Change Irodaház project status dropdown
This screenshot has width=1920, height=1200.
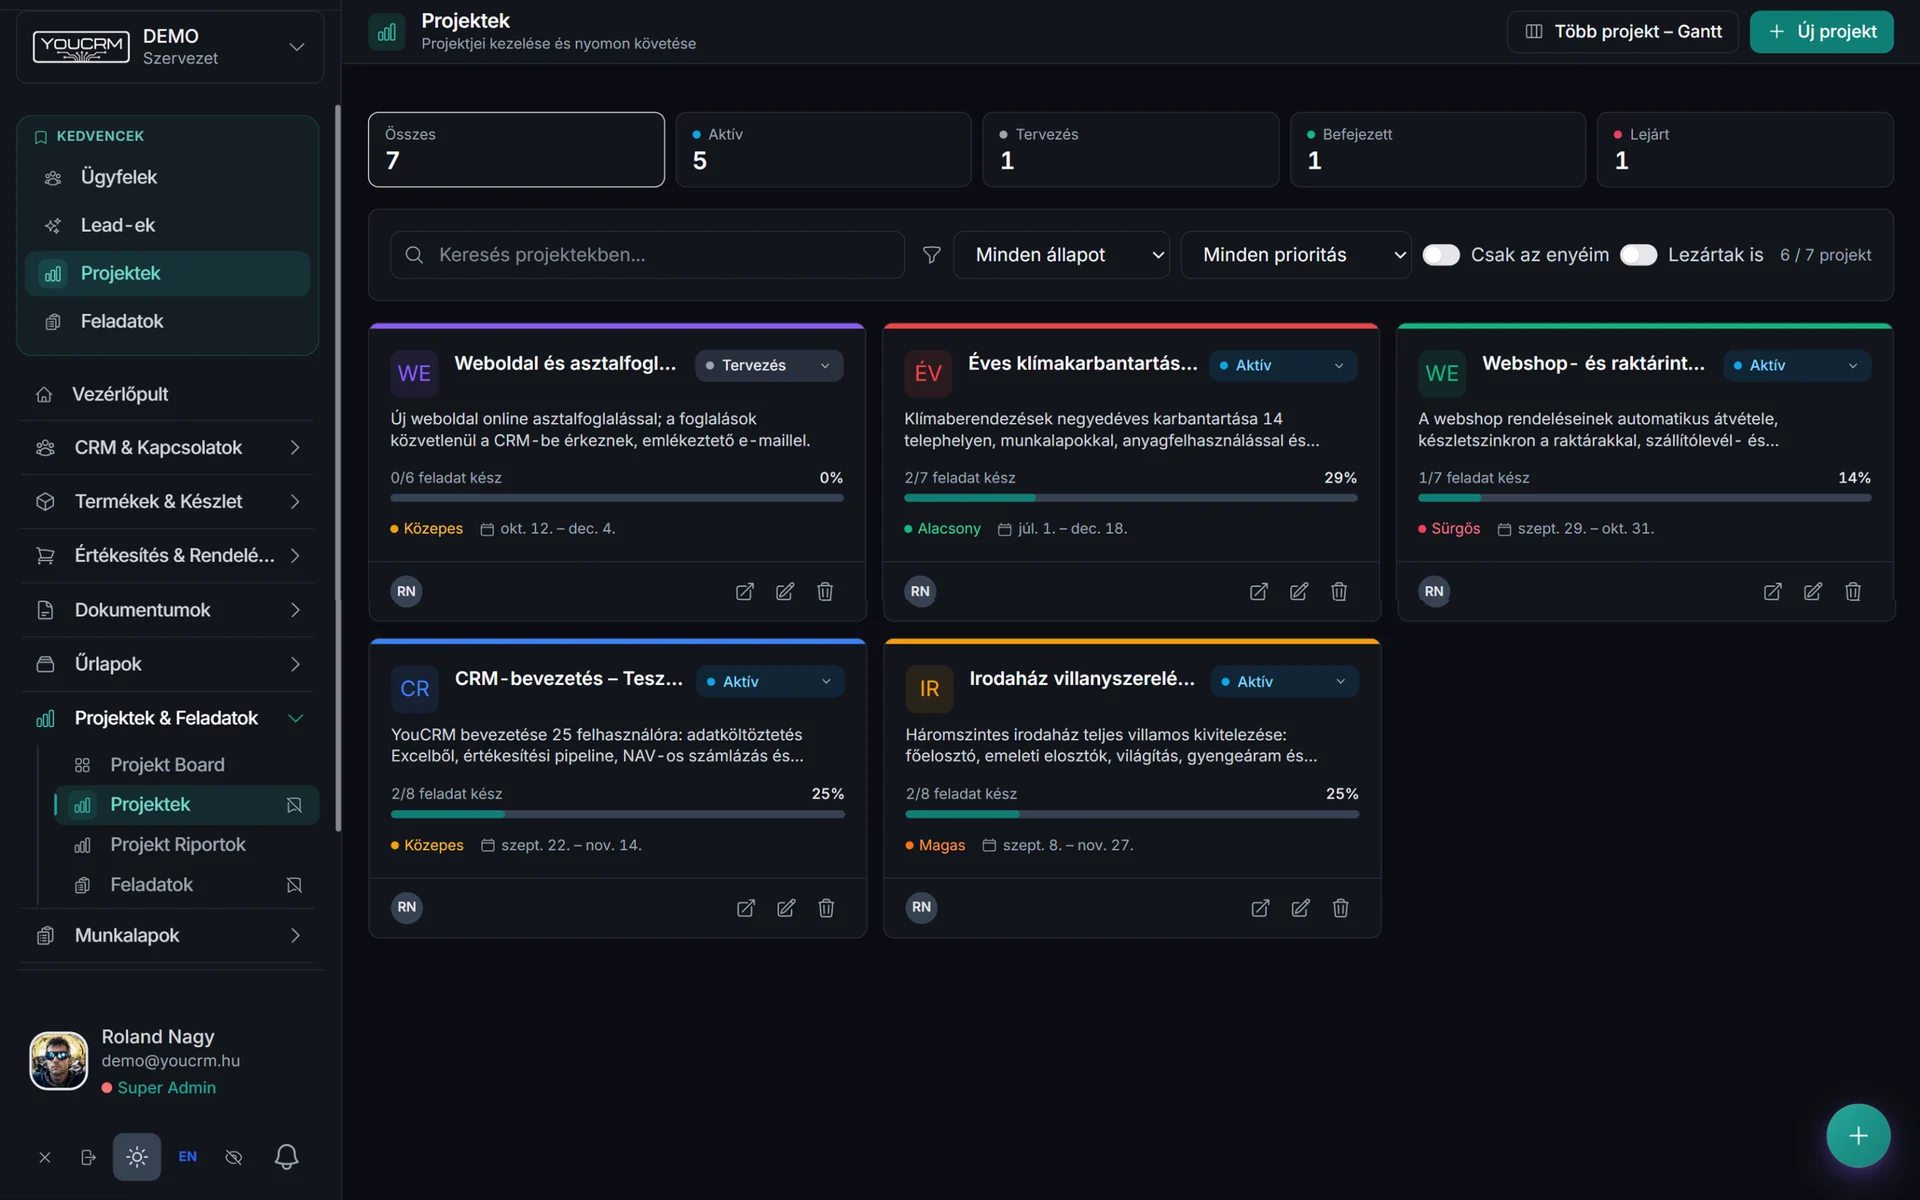click(x=1284, y=682)
